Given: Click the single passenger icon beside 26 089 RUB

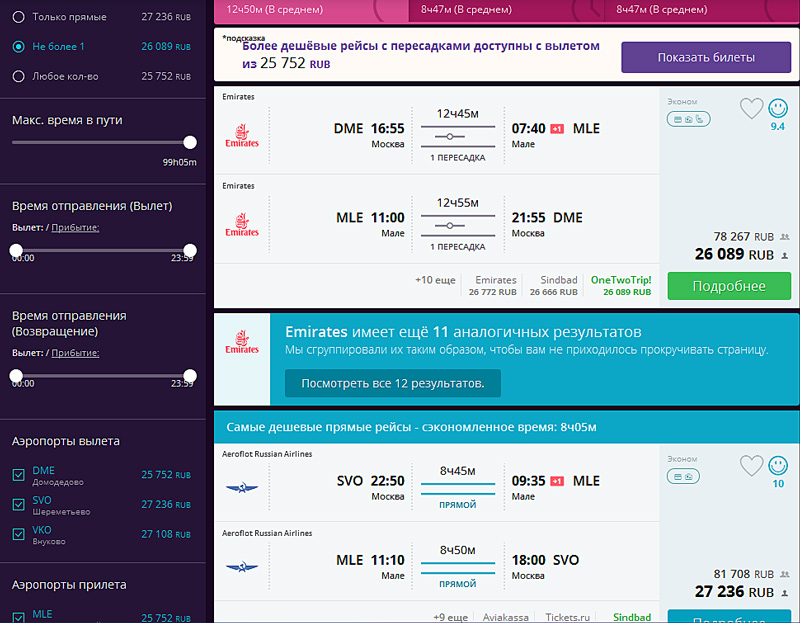Looking at the screenshot, I should click(x=785, y=255).
